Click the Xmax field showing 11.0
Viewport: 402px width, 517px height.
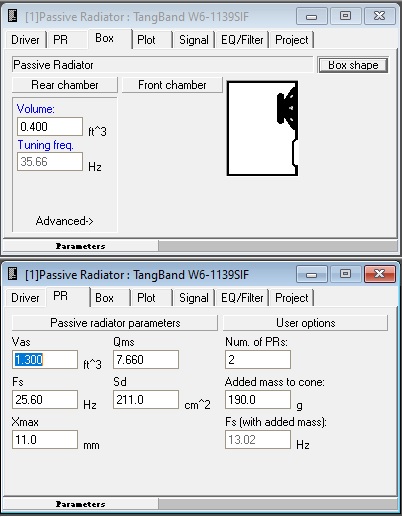(x=45, y=440)
